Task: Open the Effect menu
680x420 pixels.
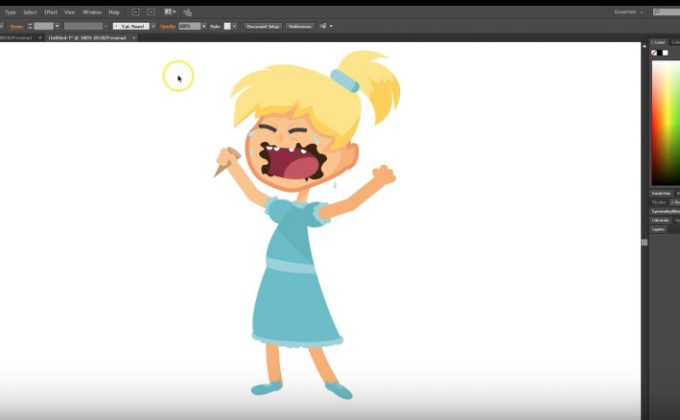Action: pyautogui.click(x=51, y=12)
